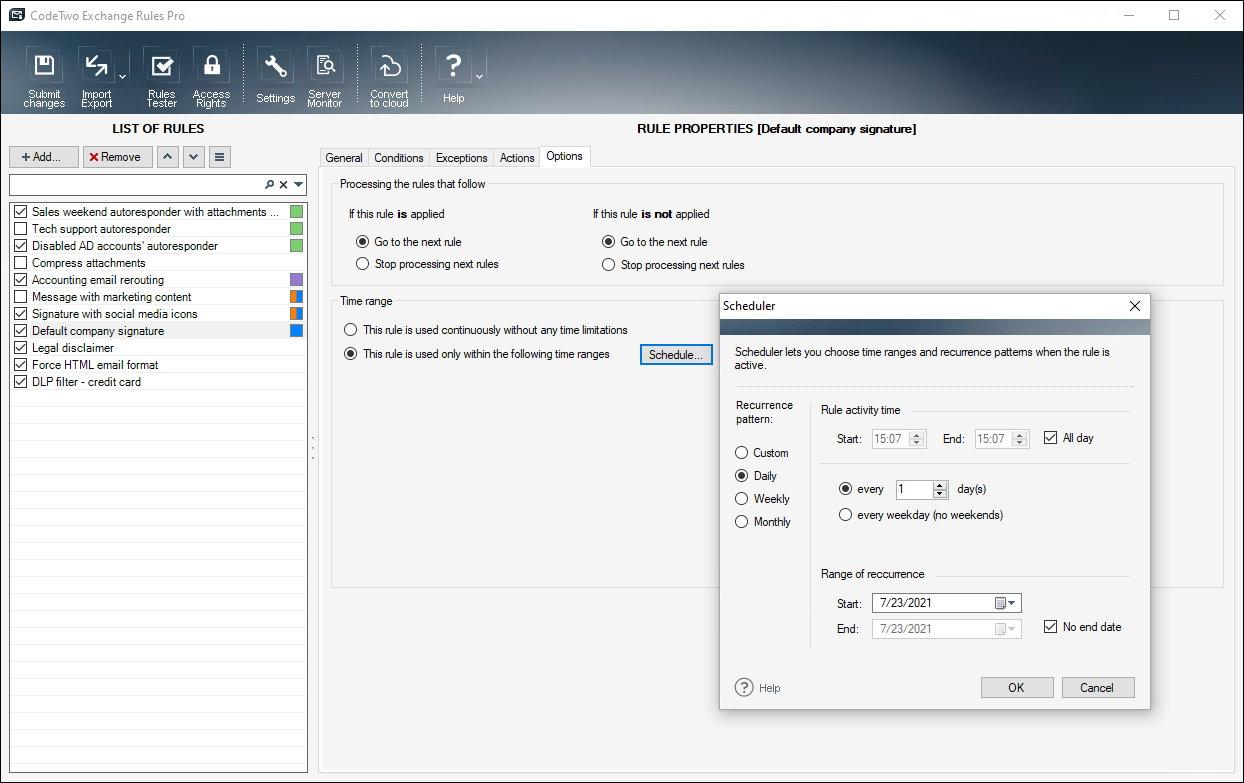Switch to the Conditions tab
The width and height of the screenshot is (1244, 783).
(x=399, y=158)
